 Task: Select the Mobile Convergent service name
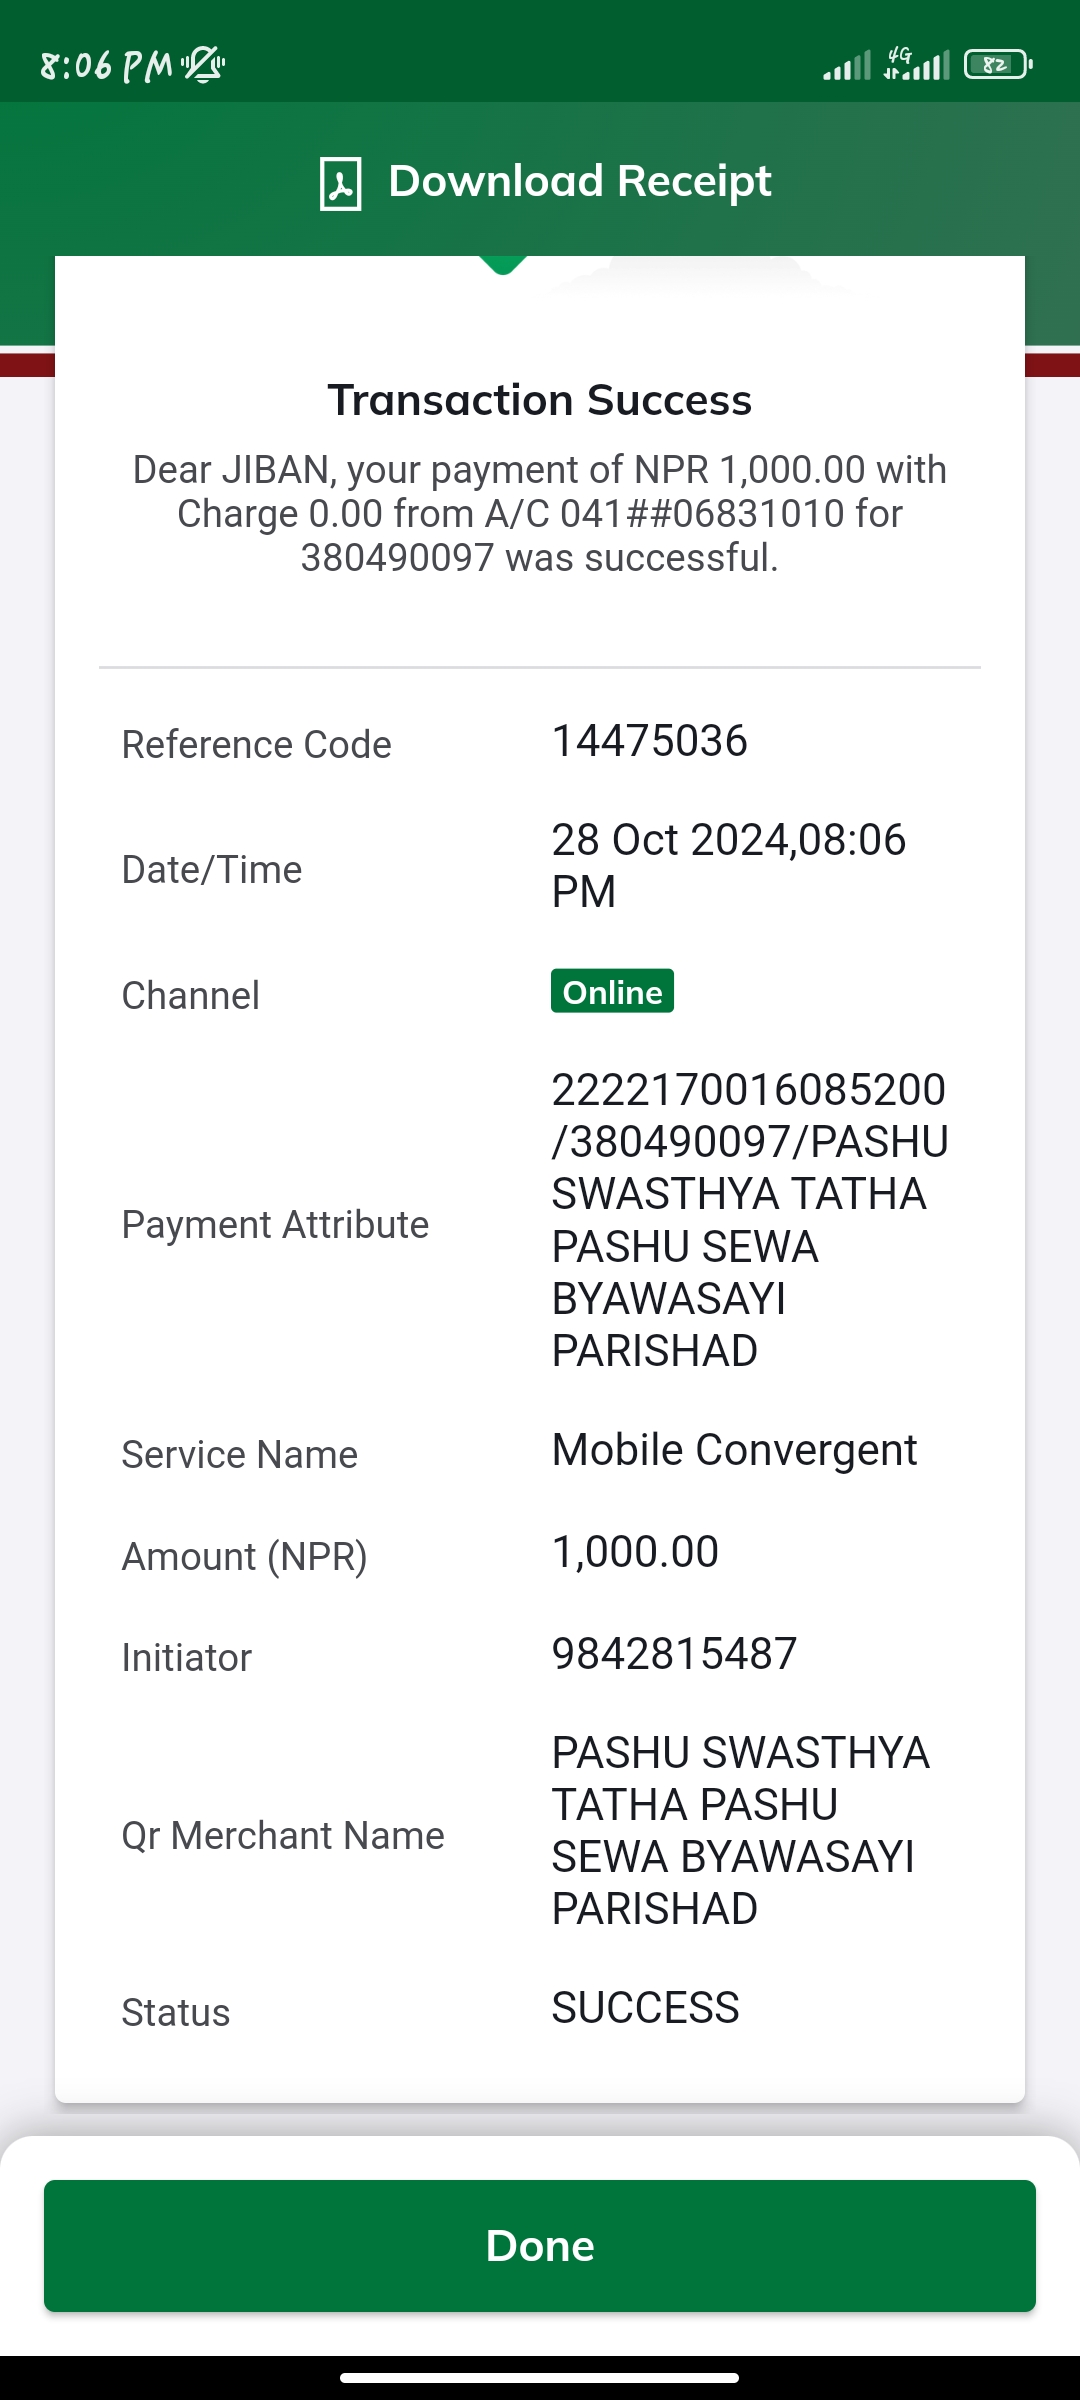pos(734,1450)
